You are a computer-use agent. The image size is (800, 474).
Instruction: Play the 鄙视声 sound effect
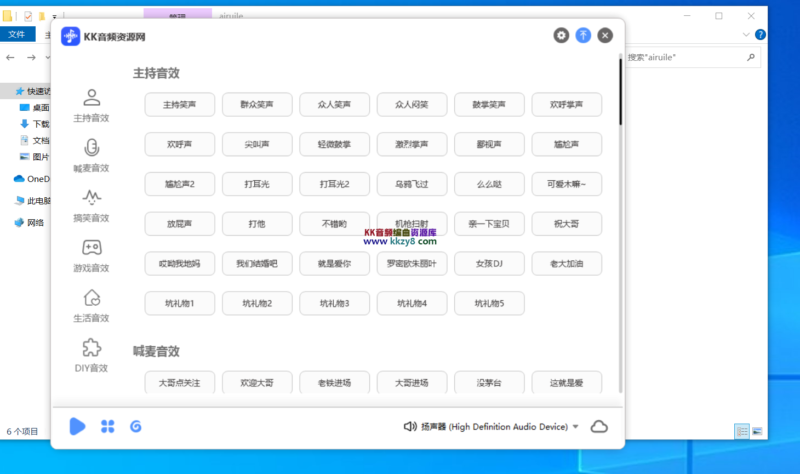click(489, 144)
